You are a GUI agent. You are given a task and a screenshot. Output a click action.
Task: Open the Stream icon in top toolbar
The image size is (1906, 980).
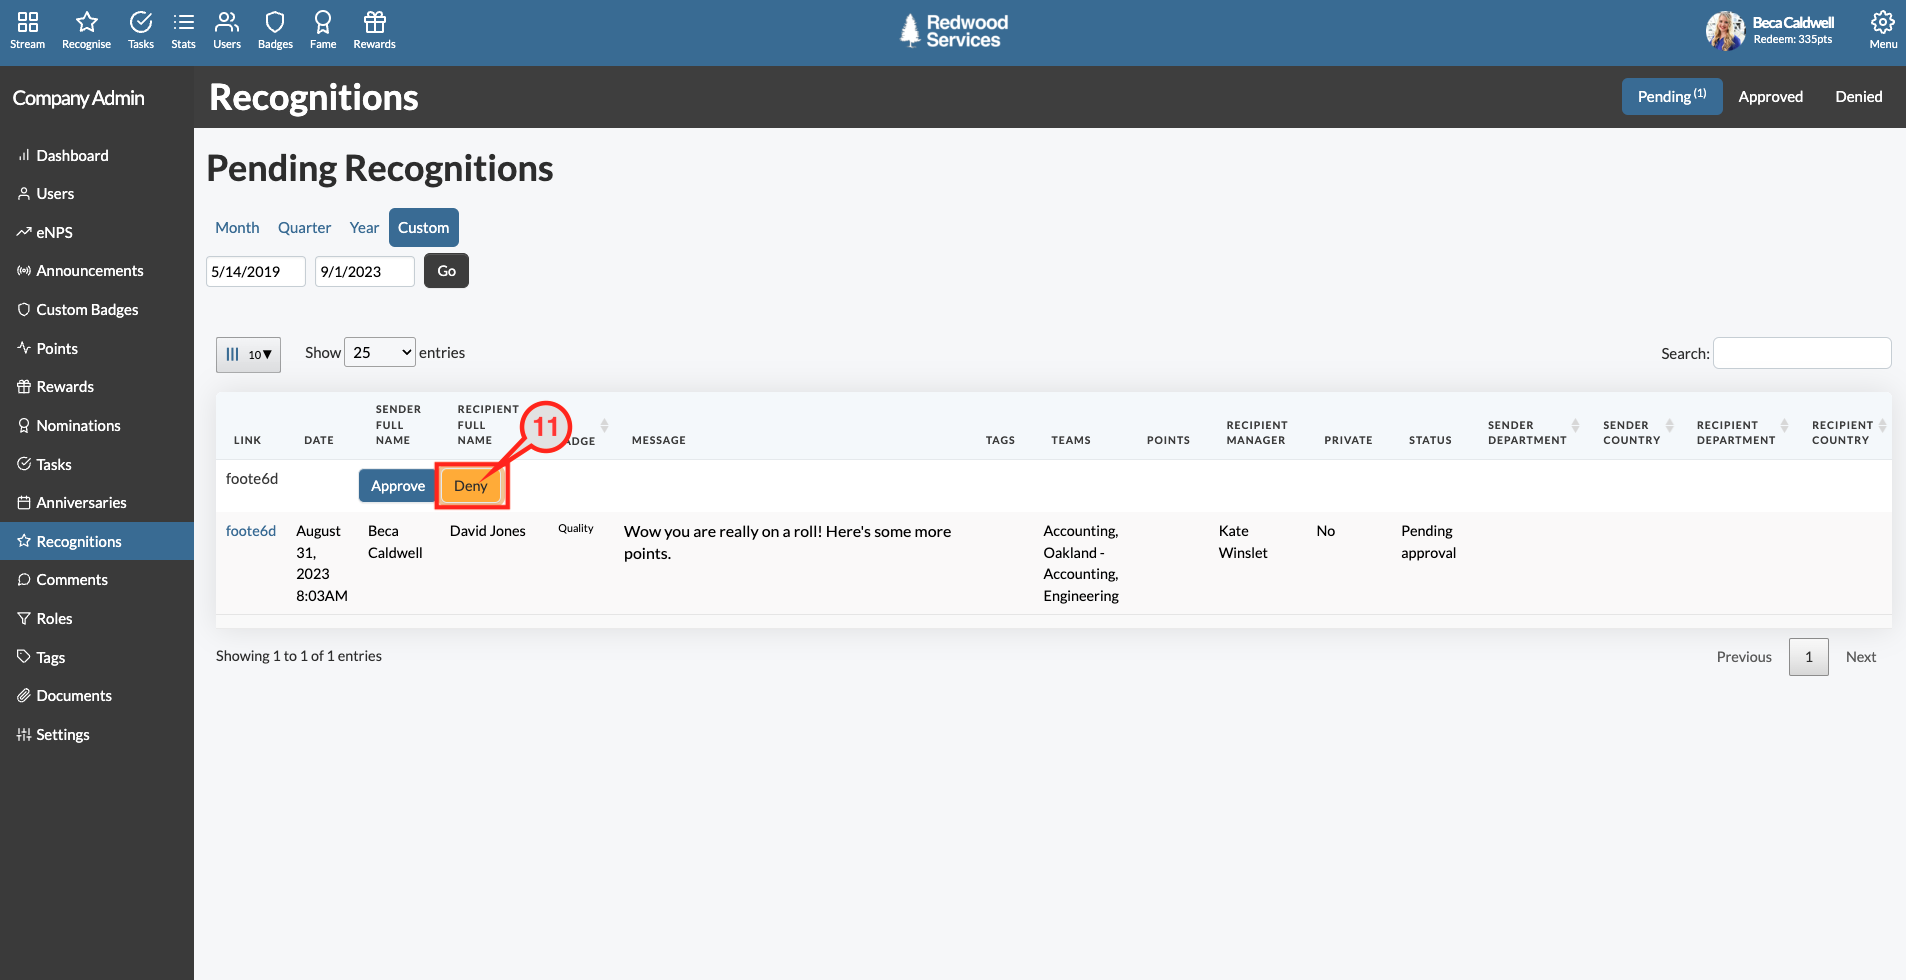point(27,30)
